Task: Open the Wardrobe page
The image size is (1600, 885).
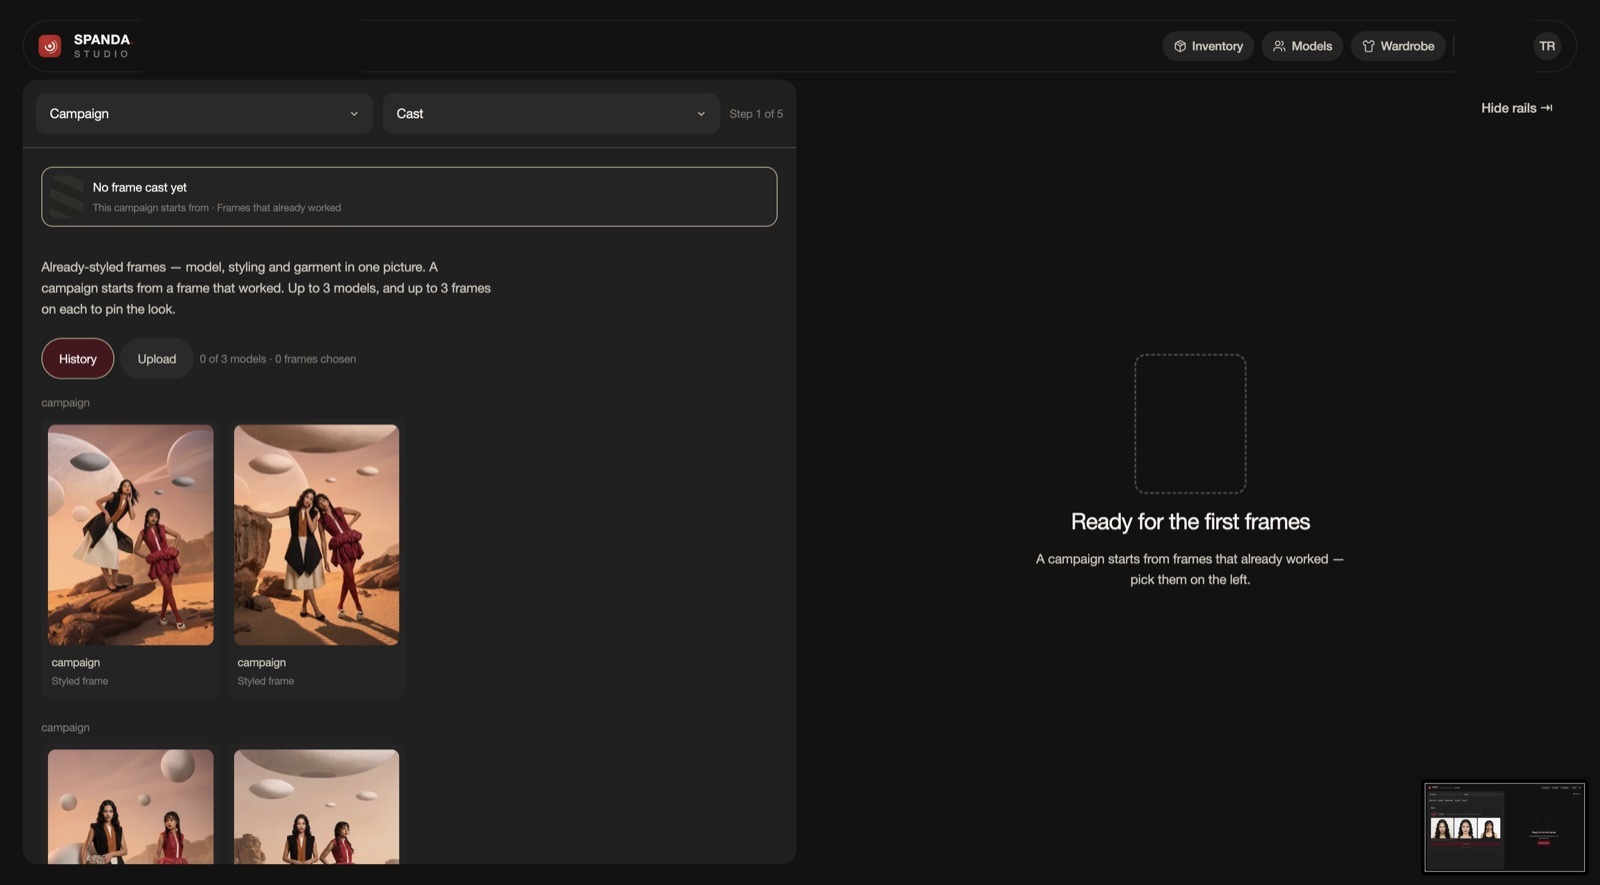Action: 1398,46
